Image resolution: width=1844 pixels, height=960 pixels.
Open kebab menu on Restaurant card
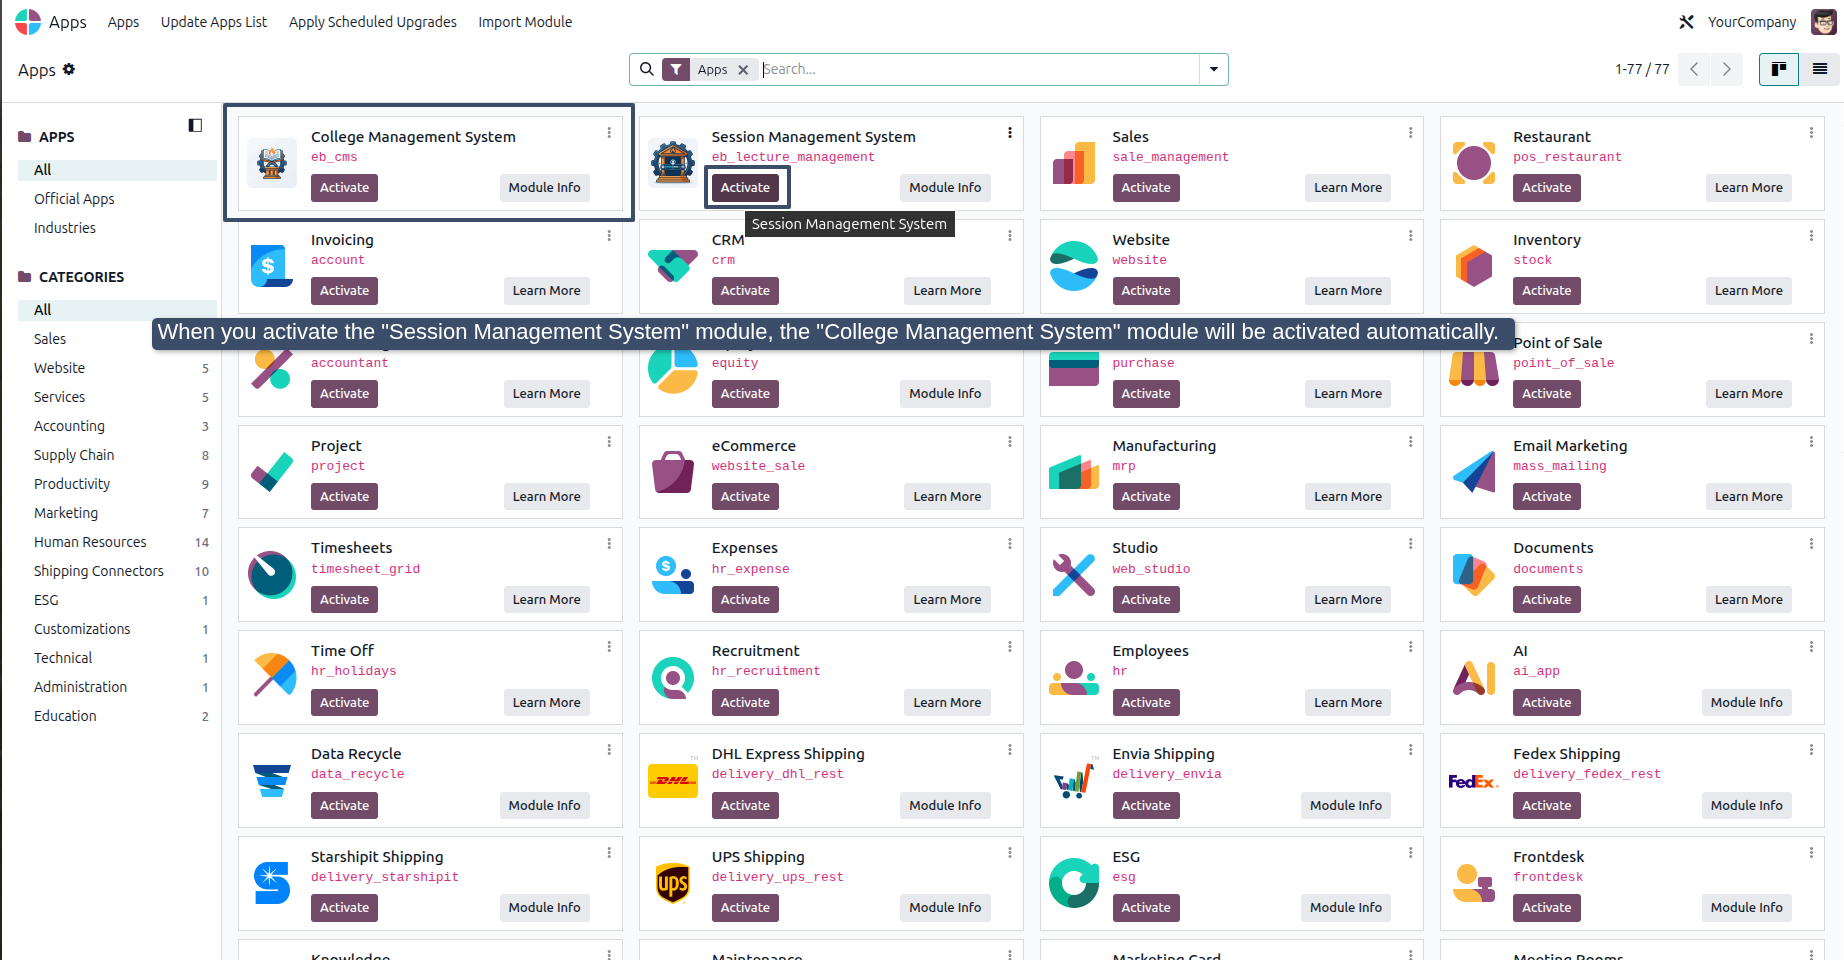[x=1811, y=133]
